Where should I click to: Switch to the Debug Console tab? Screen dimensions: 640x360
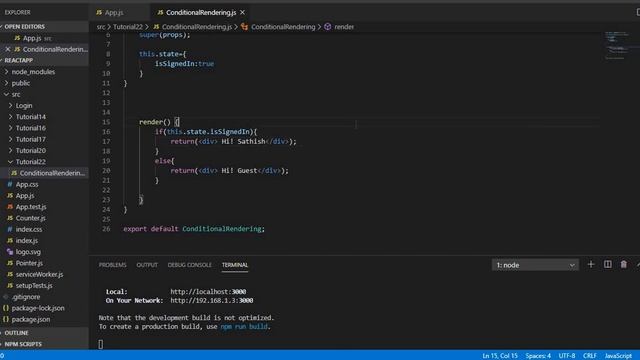[x=189, y=265]
